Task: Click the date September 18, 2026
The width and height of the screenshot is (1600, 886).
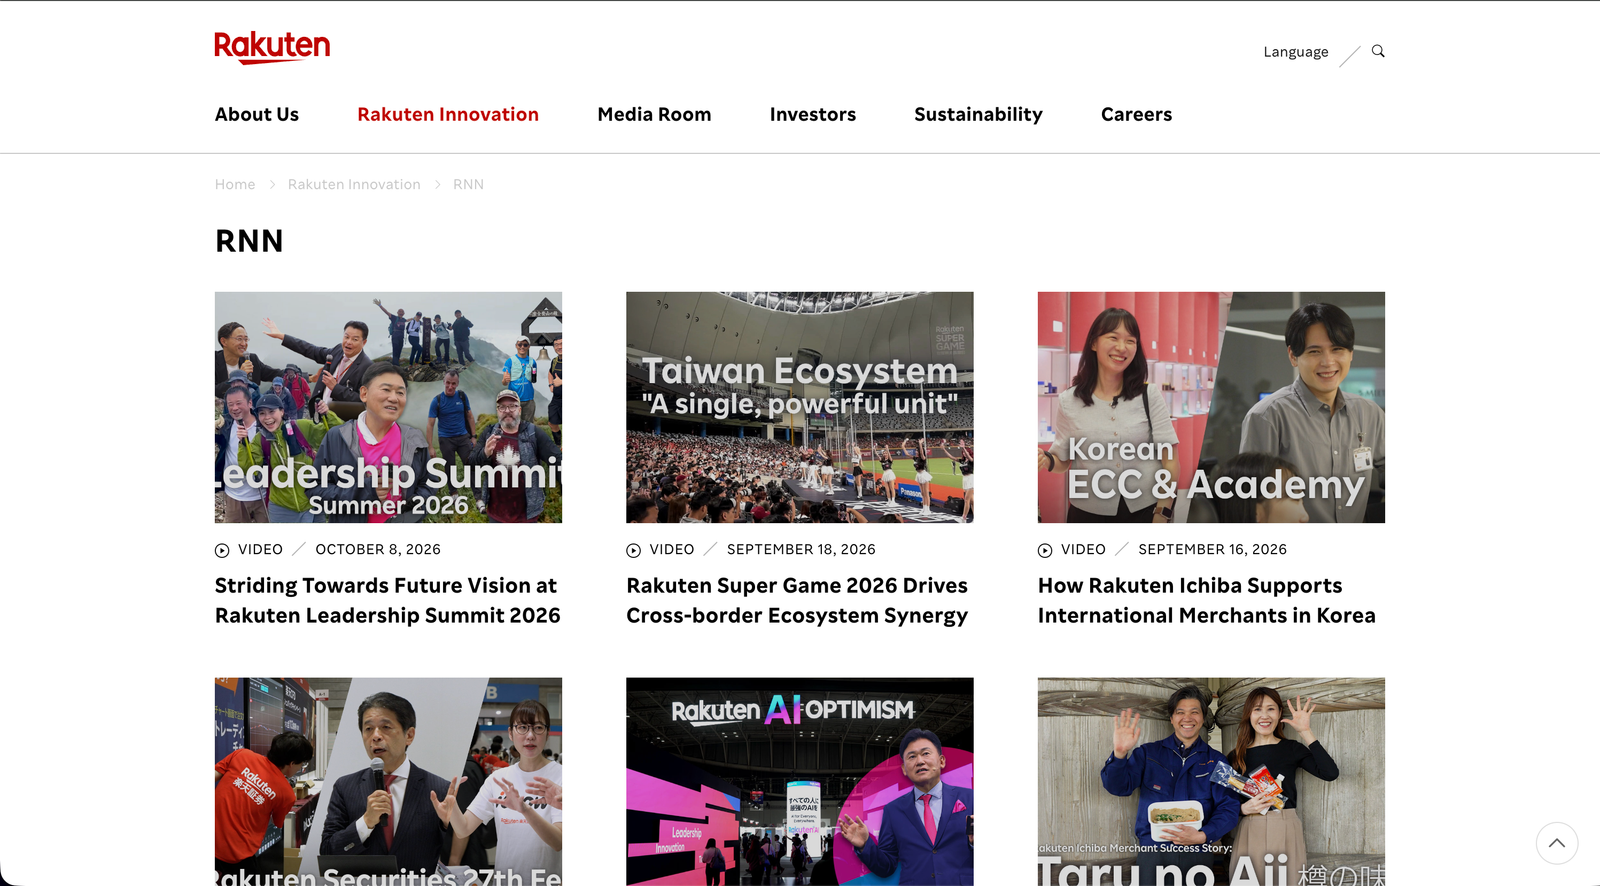Action: pos(801,550)
